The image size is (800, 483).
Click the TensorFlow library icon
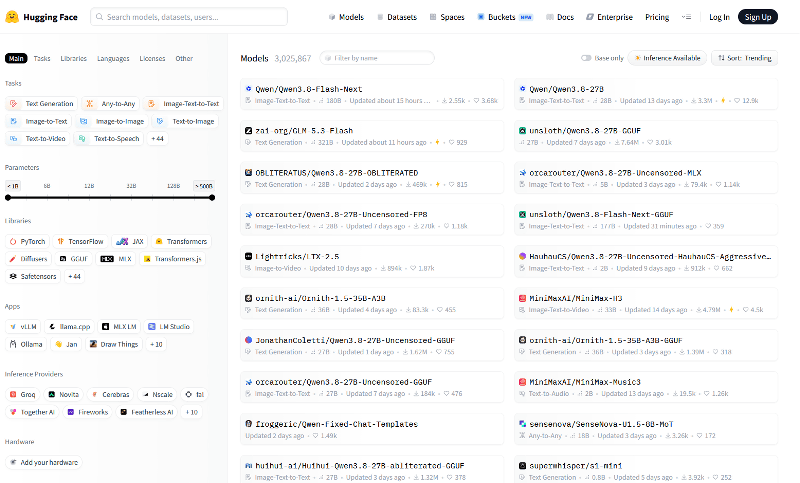[61, 241]
